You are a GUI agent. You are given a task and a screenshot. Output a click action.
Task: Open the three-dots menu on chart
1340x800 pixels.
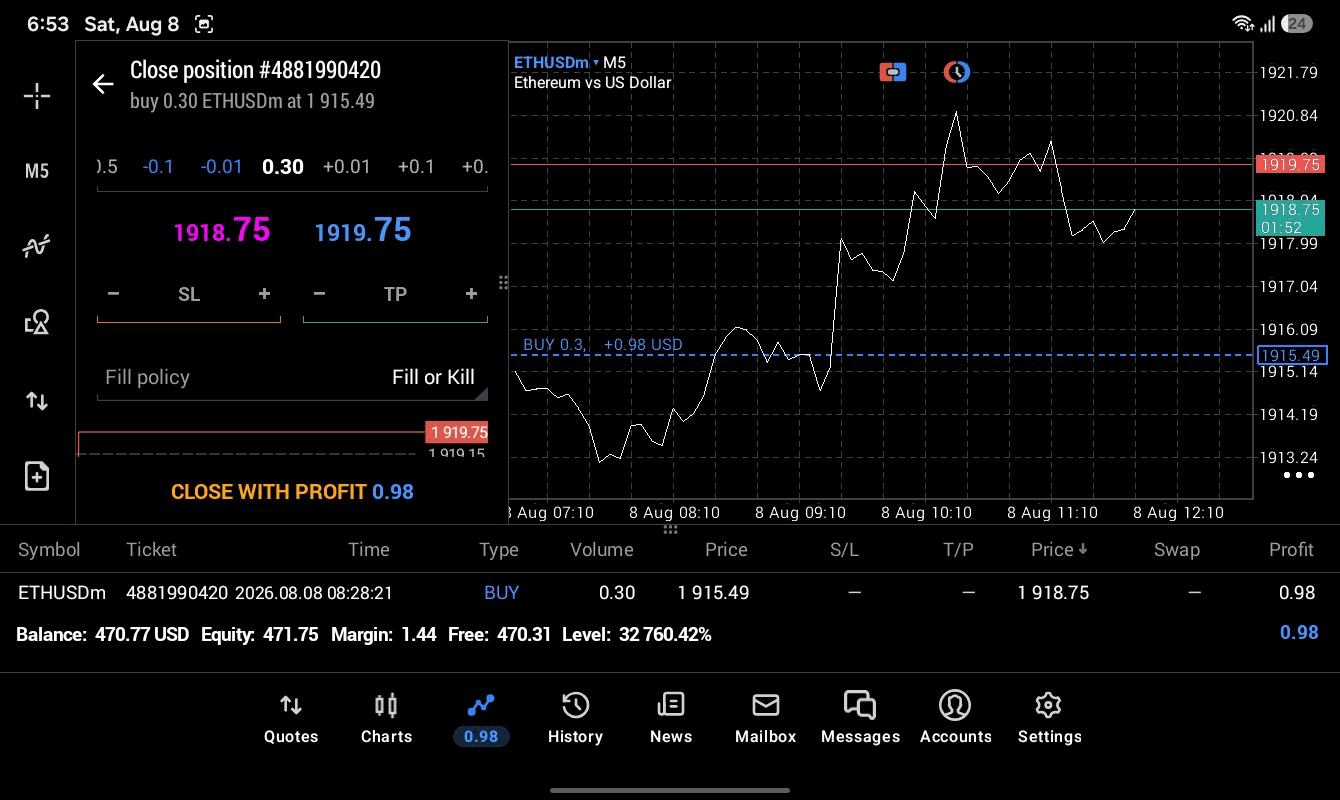coord(1298,475)
